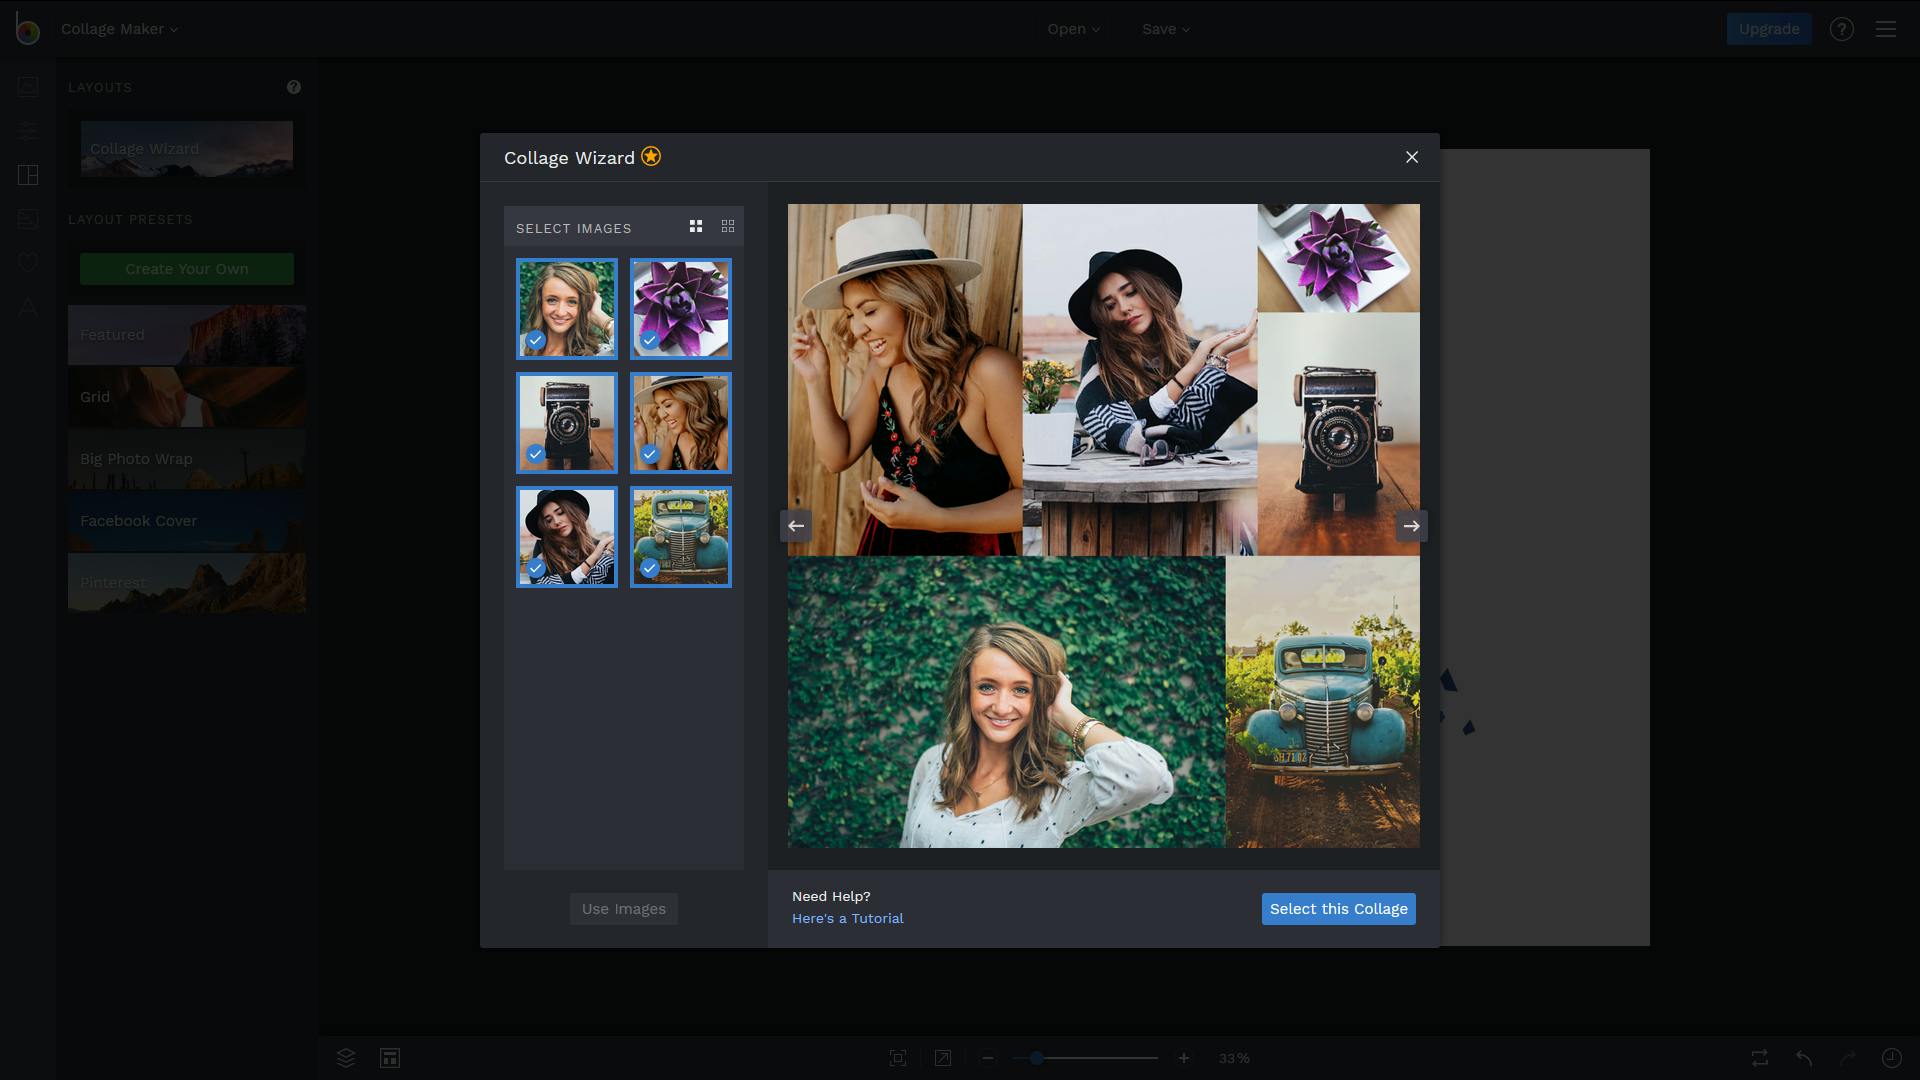Deselect the vintage camera image
Viewport: 1920px width, 1080px height.
[567, 423]
